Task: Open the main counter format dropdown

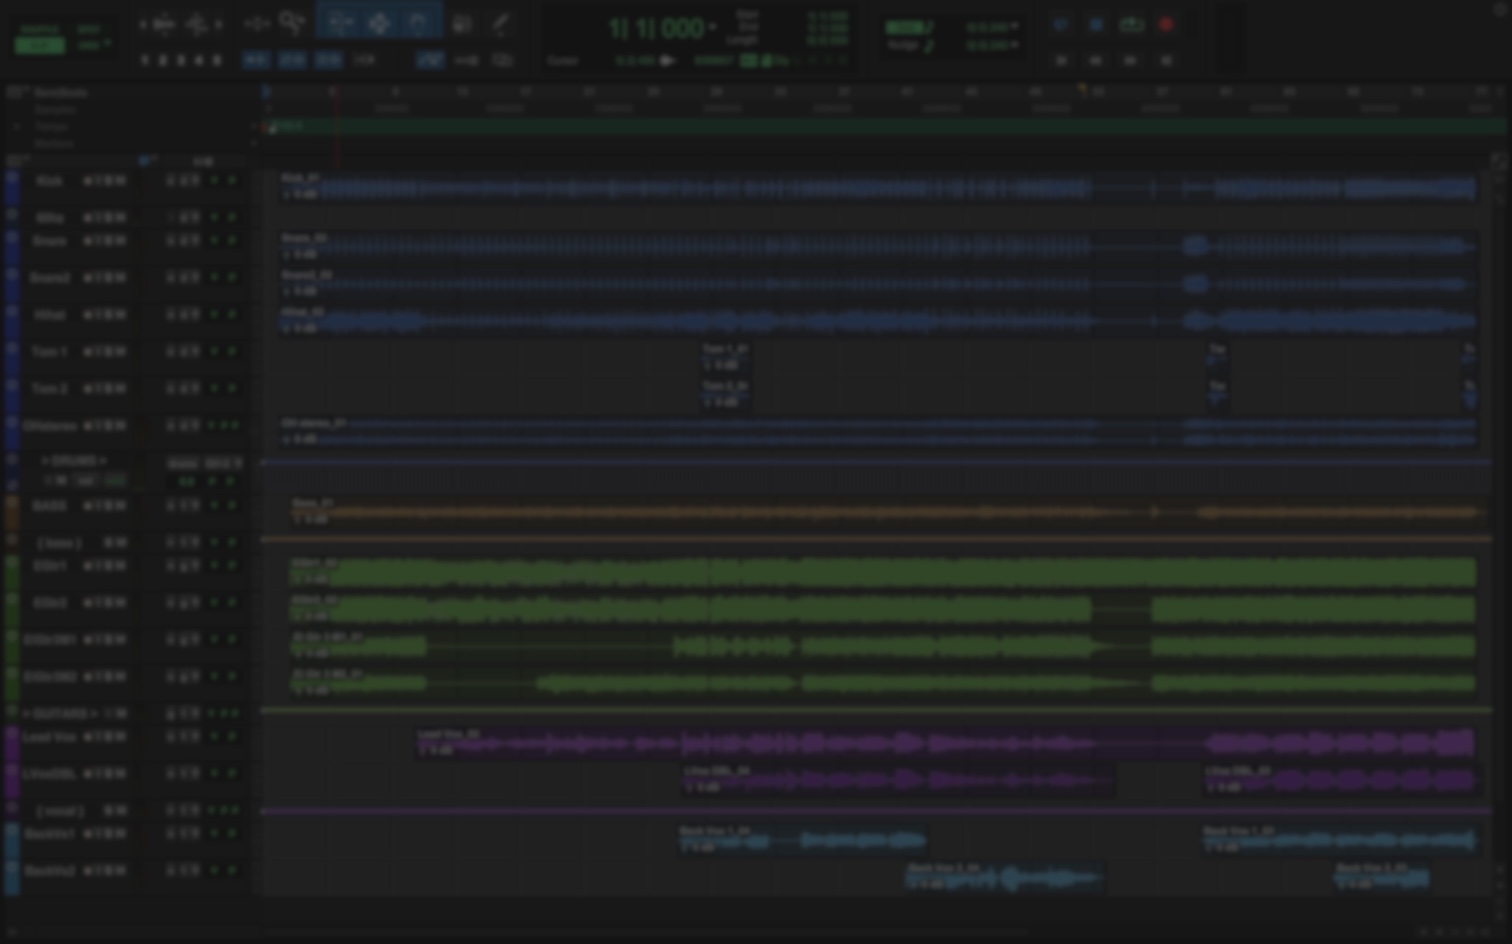Action: tap(712, 27)
